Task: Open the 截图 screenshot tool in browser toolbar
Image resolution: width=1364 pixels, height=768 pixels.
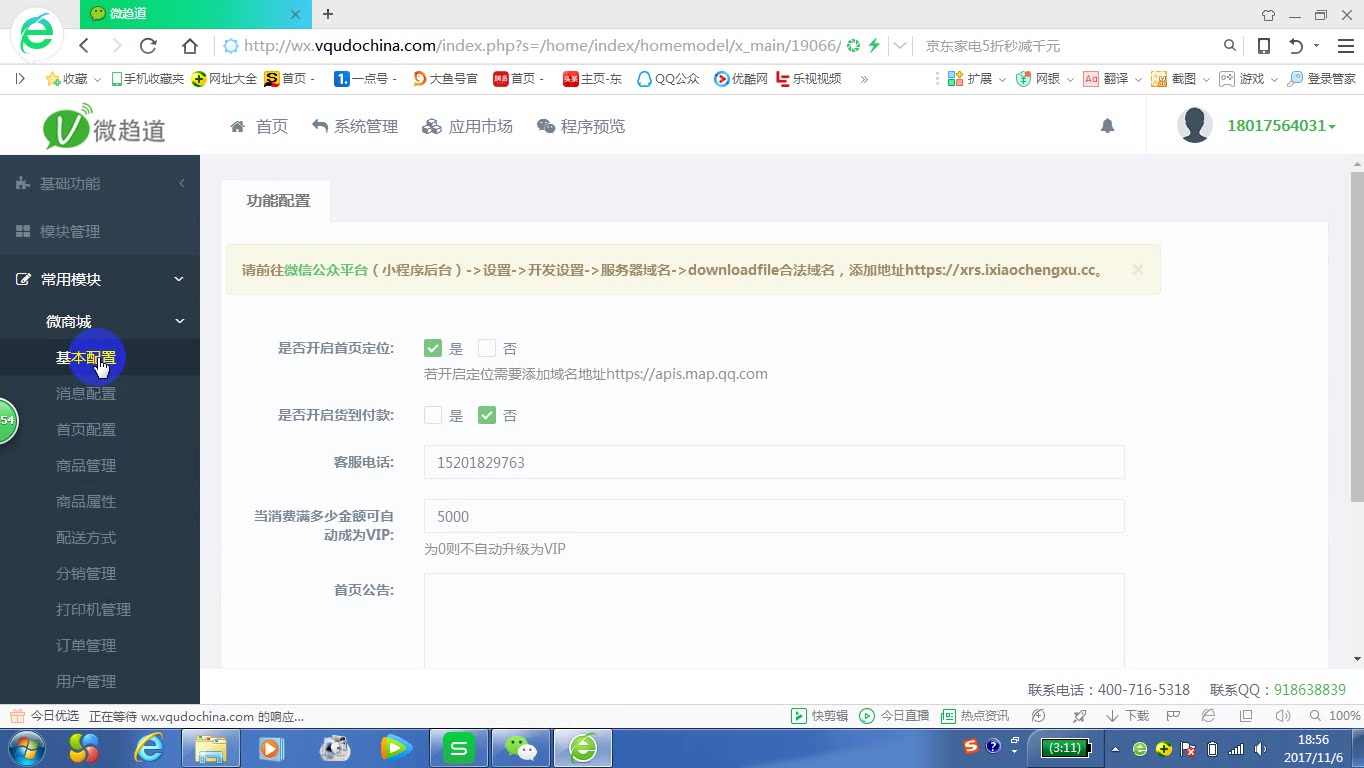Action: (1178, 78)
